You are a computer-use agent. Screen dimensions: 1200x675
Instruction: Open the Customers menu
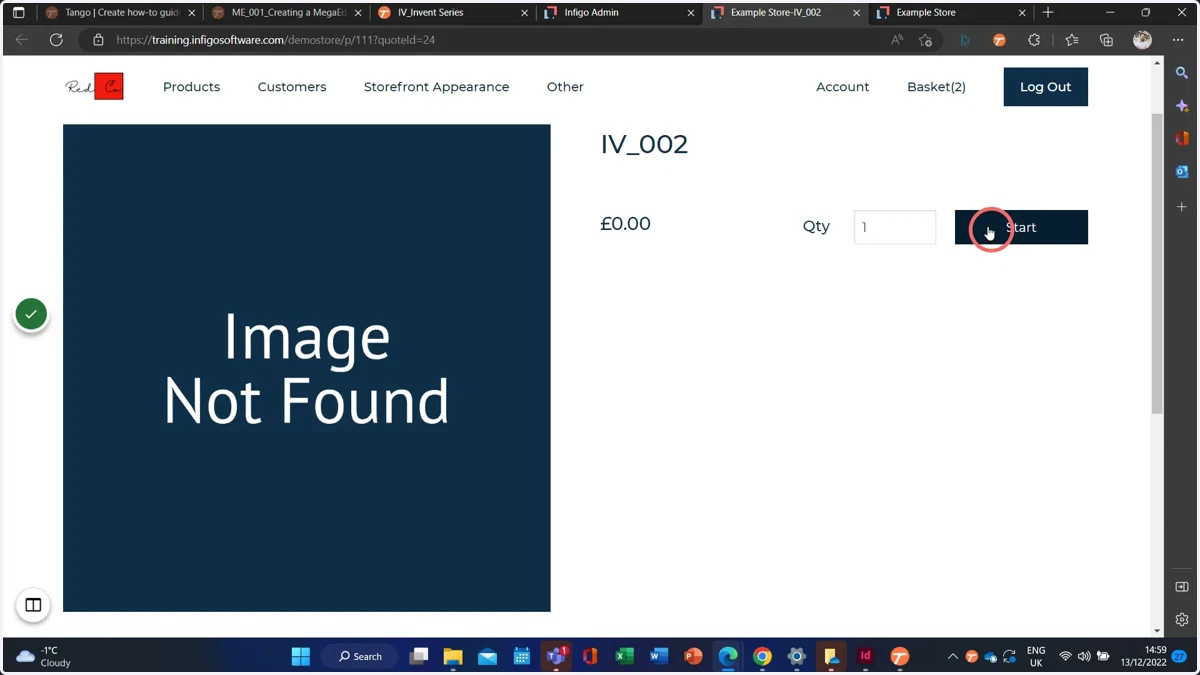coord(292,87)
